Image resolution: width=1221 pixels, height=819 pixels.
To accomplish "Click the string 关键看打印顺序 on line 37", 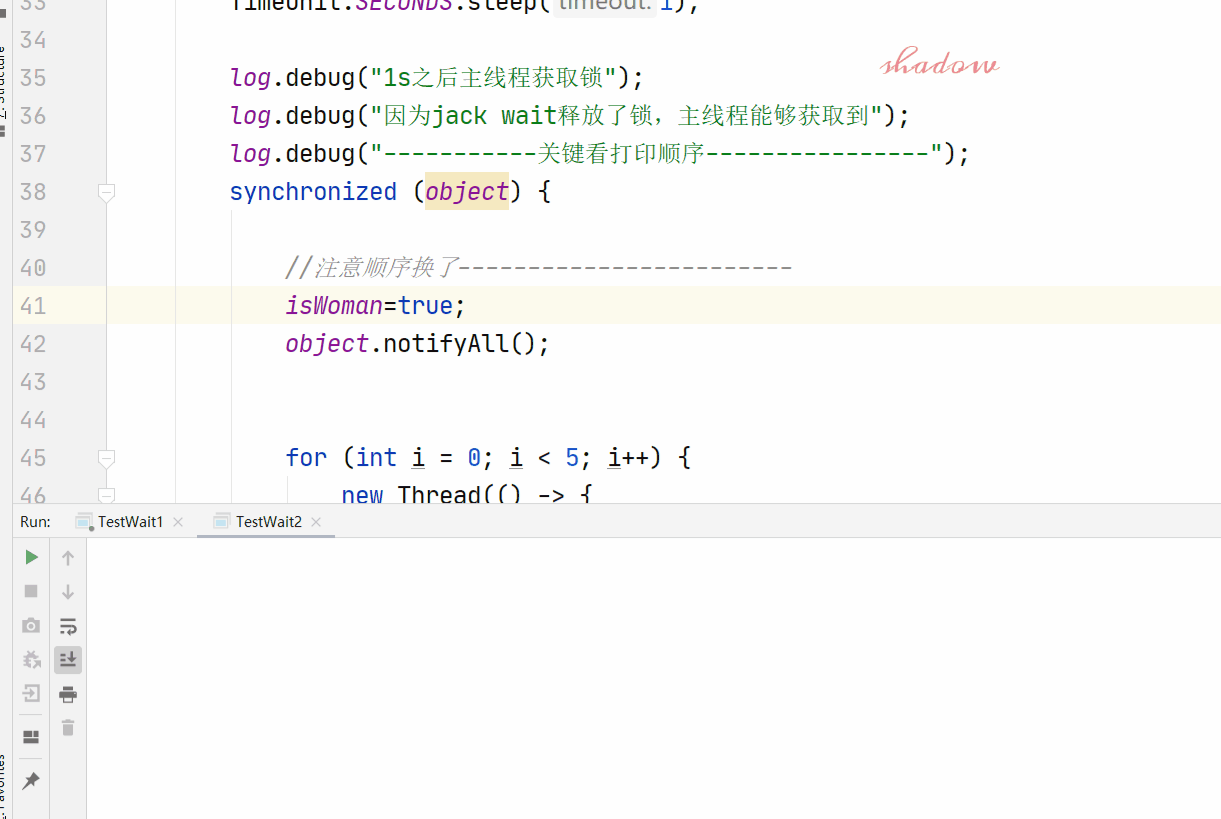I will (622, 153).
